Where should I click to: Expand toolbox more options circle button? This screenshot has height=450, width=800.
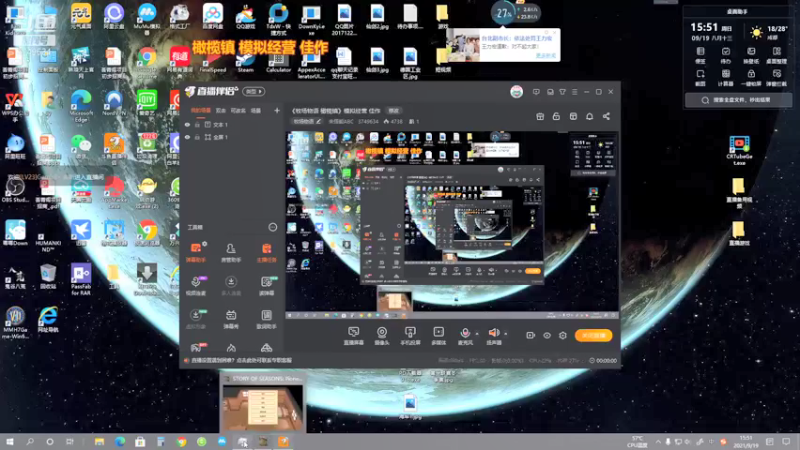click(272, 227)
